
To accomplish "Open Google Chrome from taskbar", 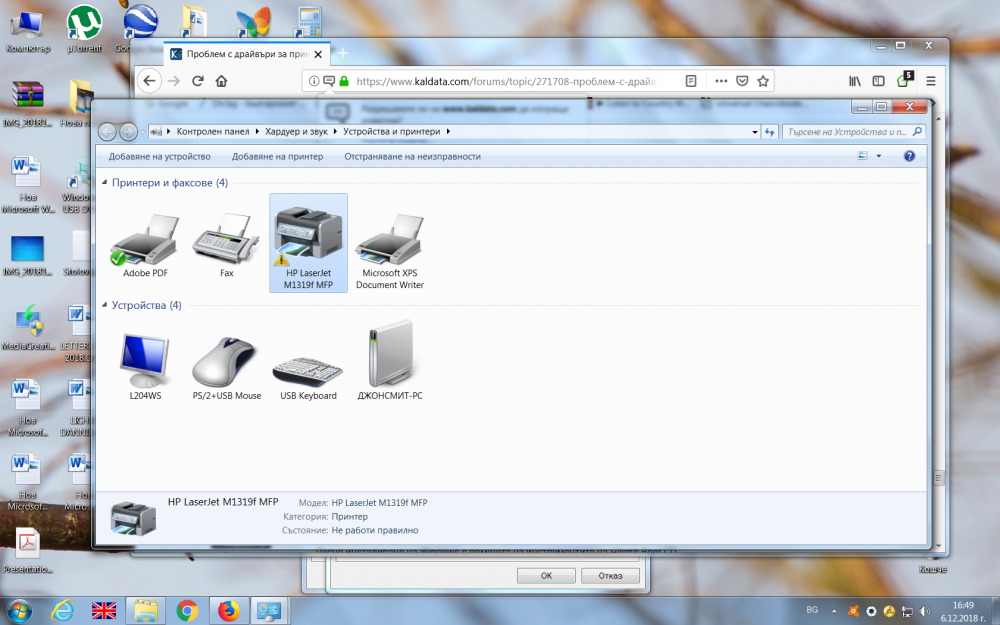I will (187, 611).
